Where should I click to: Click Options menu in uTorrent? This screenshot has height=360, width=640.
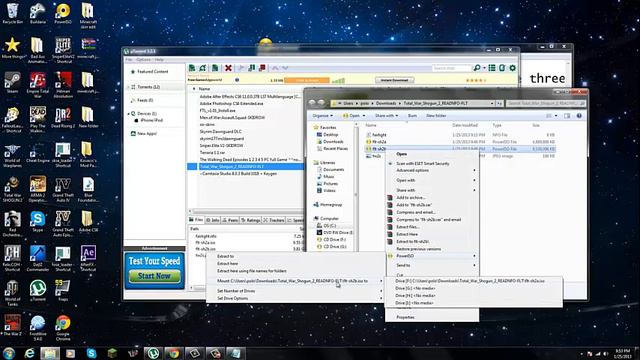coord(143,60)
